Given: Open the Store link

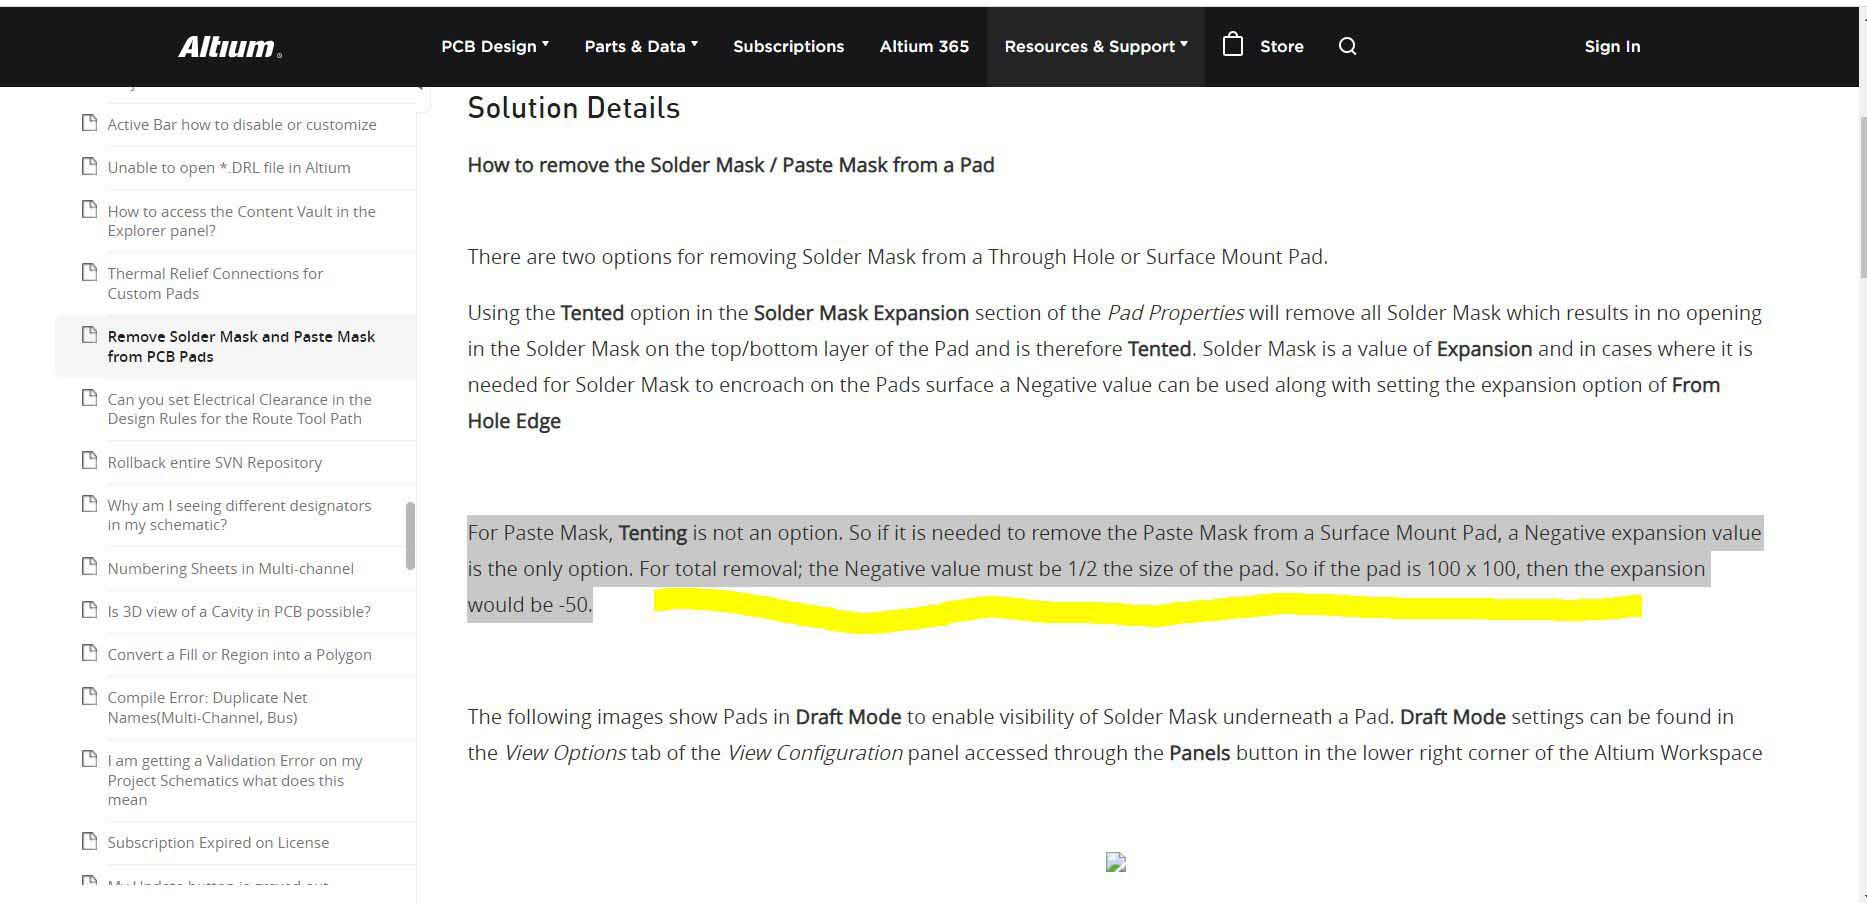Looking at the screenshot, I should 1281,46.
